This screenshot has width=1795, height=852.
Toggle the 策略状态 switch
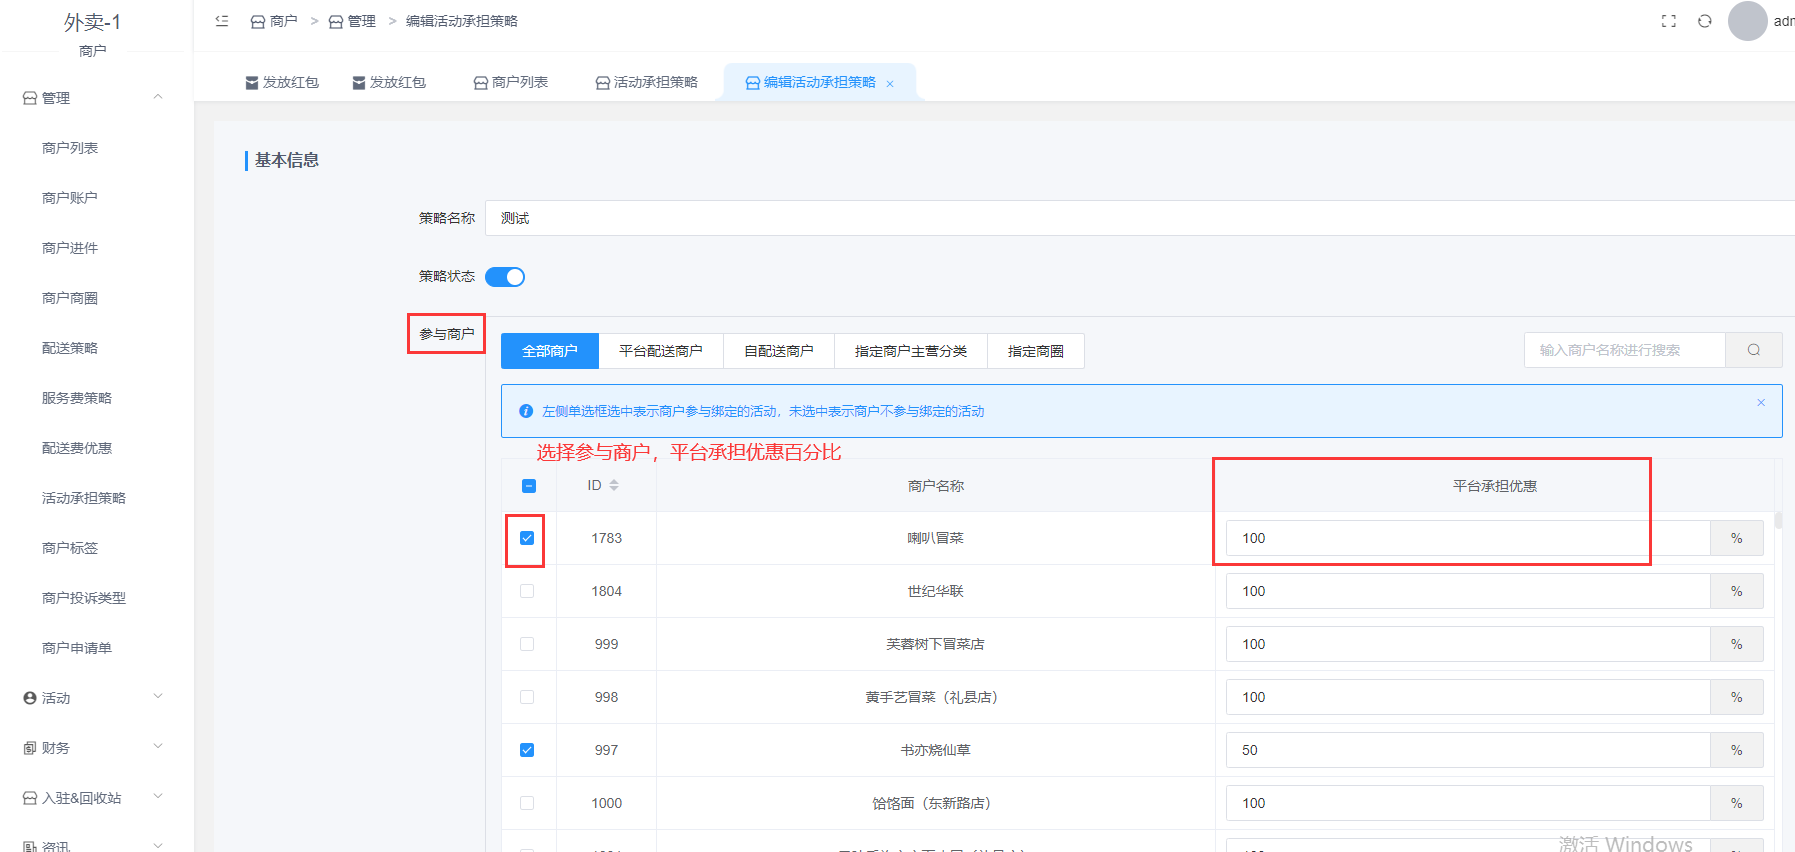pyautogui.click(x=505, y=277)
